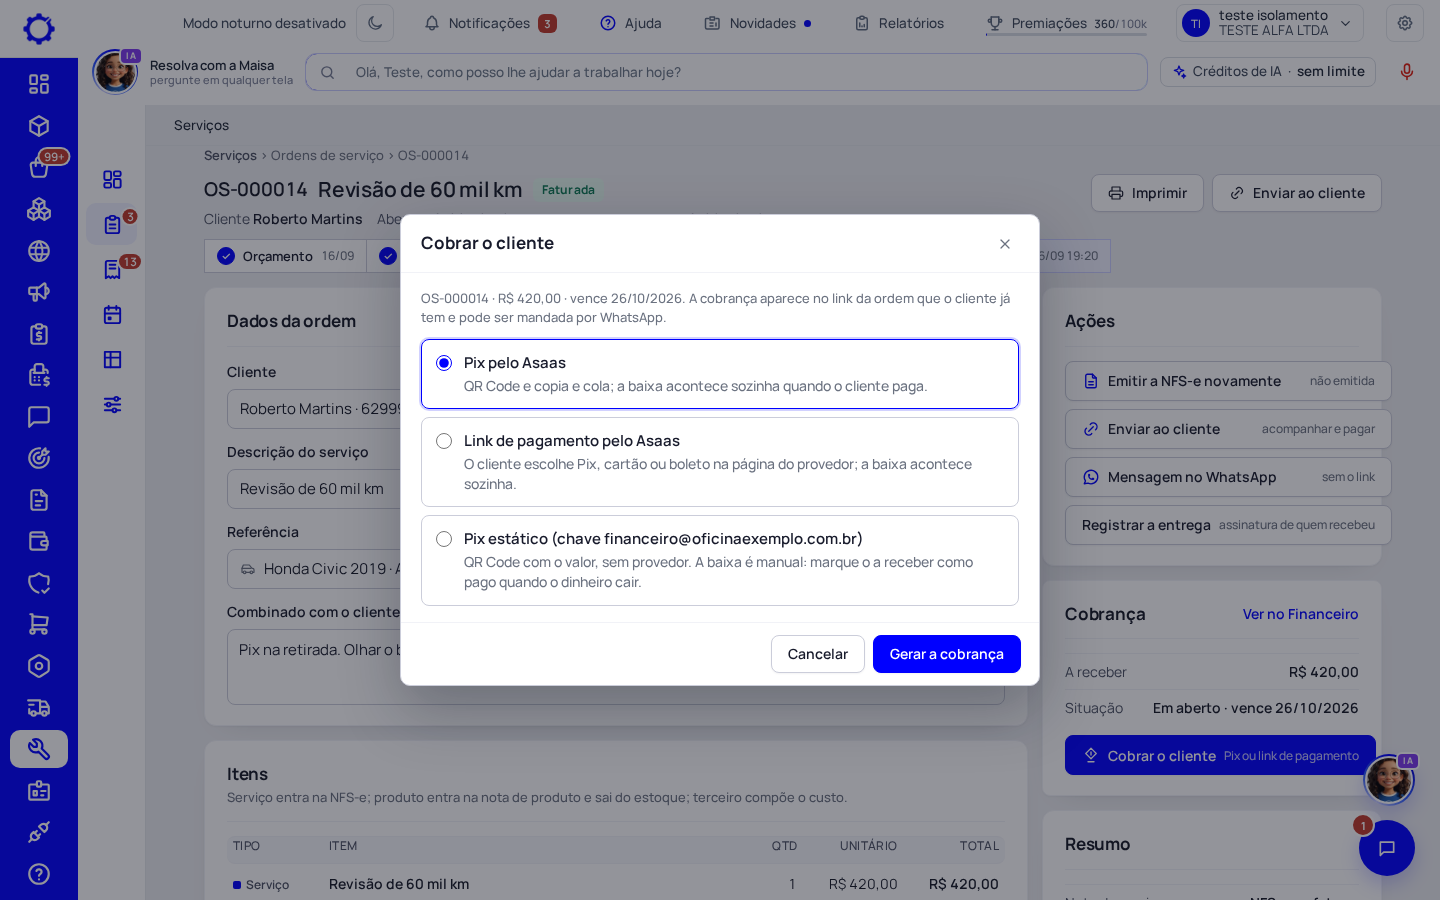1440x900 pixels.
Task: Click the Orçamento 16/09 step tab
Action: (285, 256)
